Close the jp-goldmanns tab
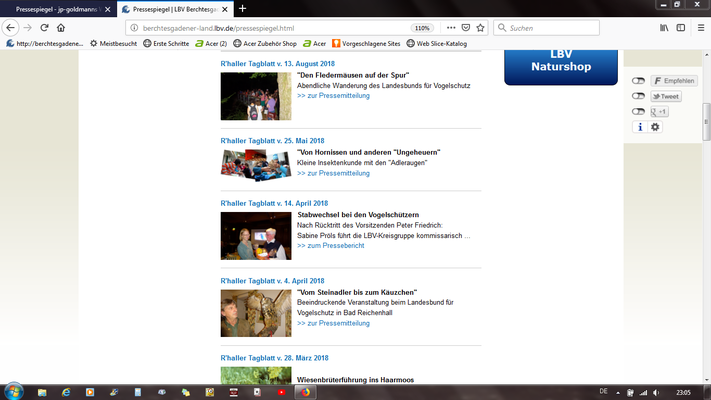 [x=107, y=9]
